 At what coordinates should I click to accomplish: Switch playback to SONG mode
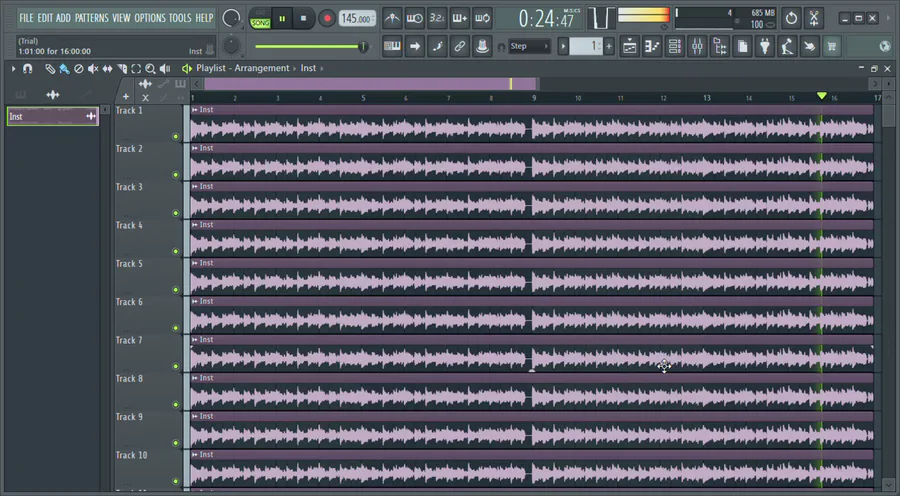tap(260, 23)
